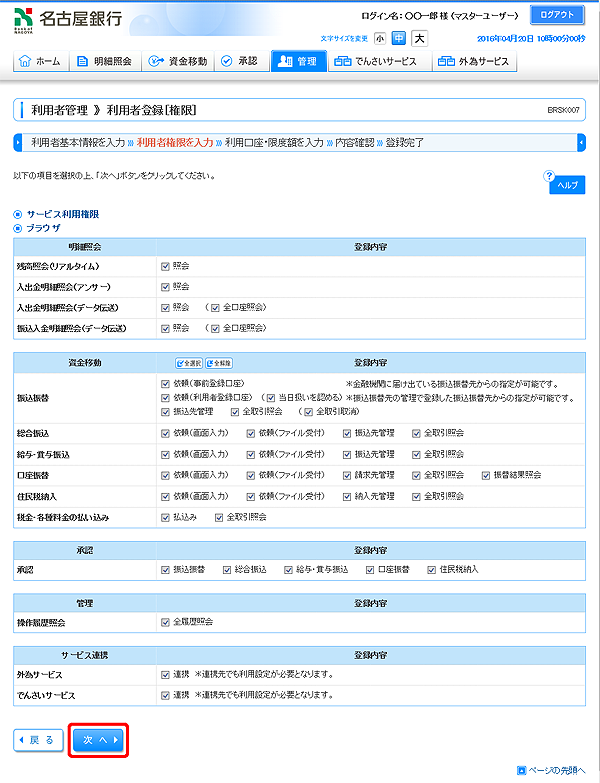600x783 pixels.
Task: Set font size to 大
Action: [x=420, y=38]
